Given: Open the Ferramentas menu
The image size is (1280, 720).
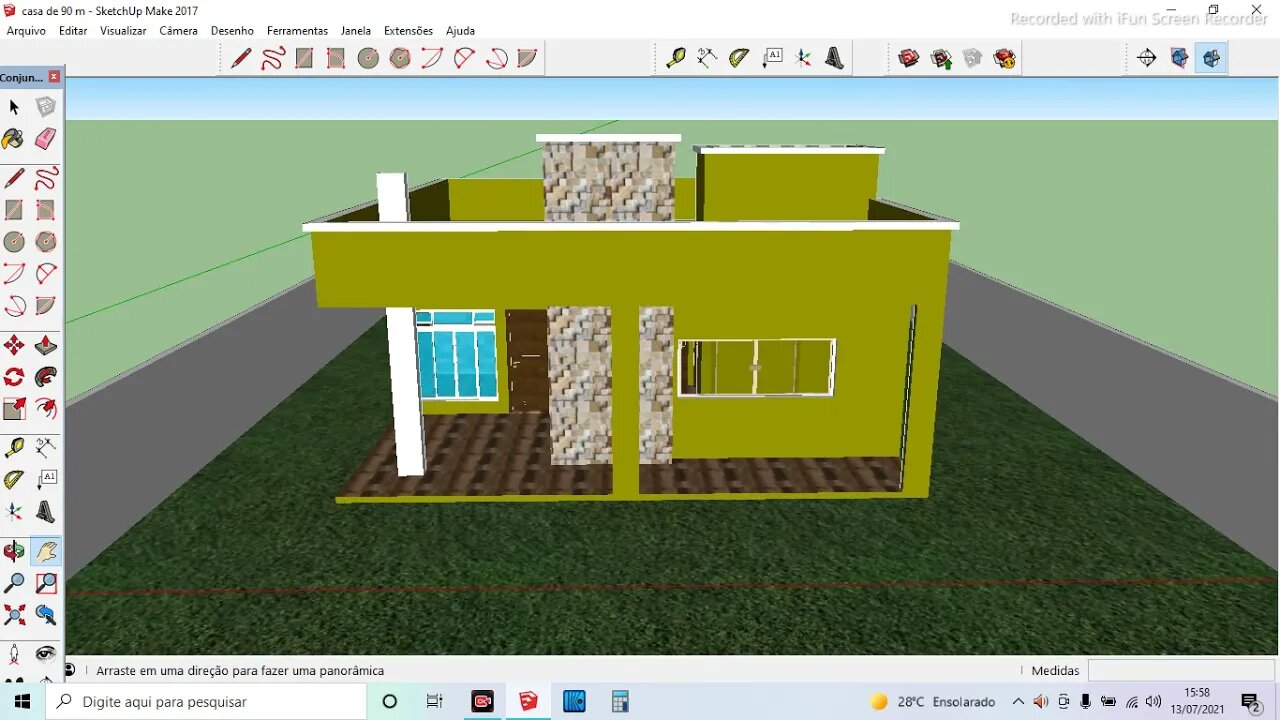Looking at the screenshot, I should coord(297,31).
